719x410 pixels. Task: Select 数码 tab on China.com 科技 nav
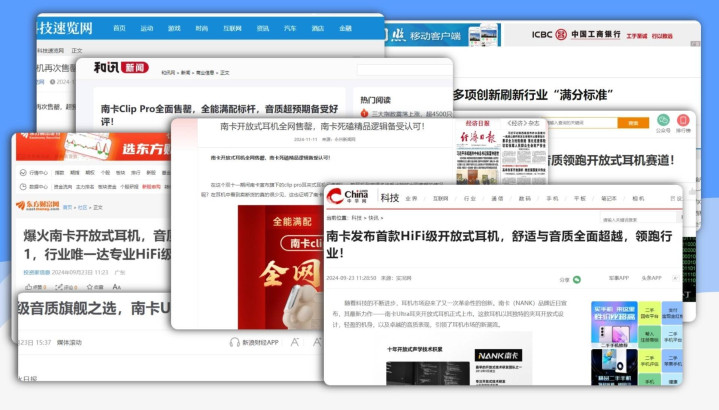point(525,199)
